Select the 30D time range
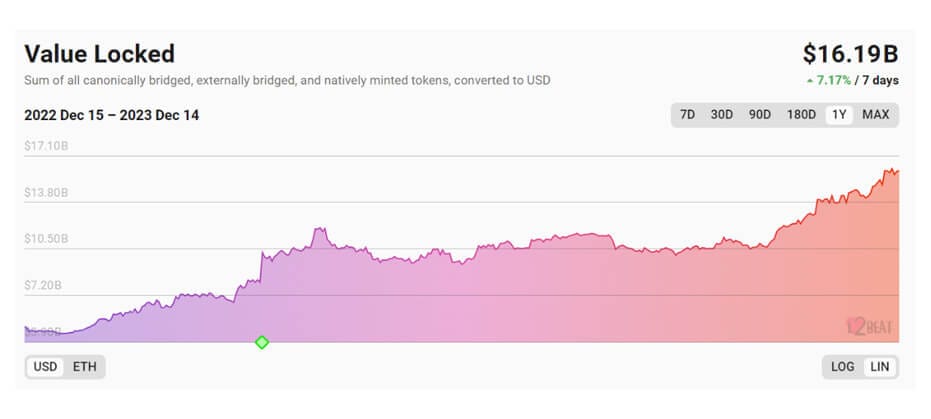The height and width of the screenshot is (419, 931). tap(721, 115)
